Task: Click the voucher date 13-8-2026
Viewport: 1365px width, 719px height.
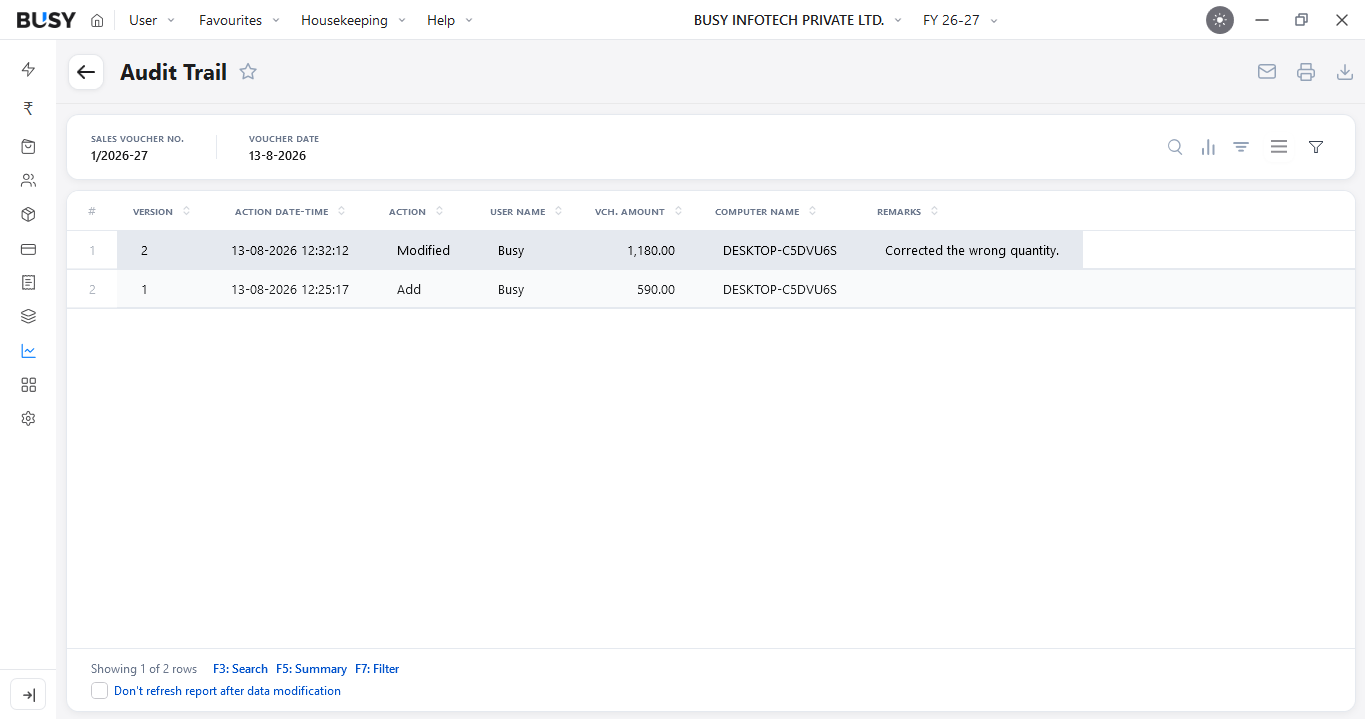Action: tap(278, 156)
